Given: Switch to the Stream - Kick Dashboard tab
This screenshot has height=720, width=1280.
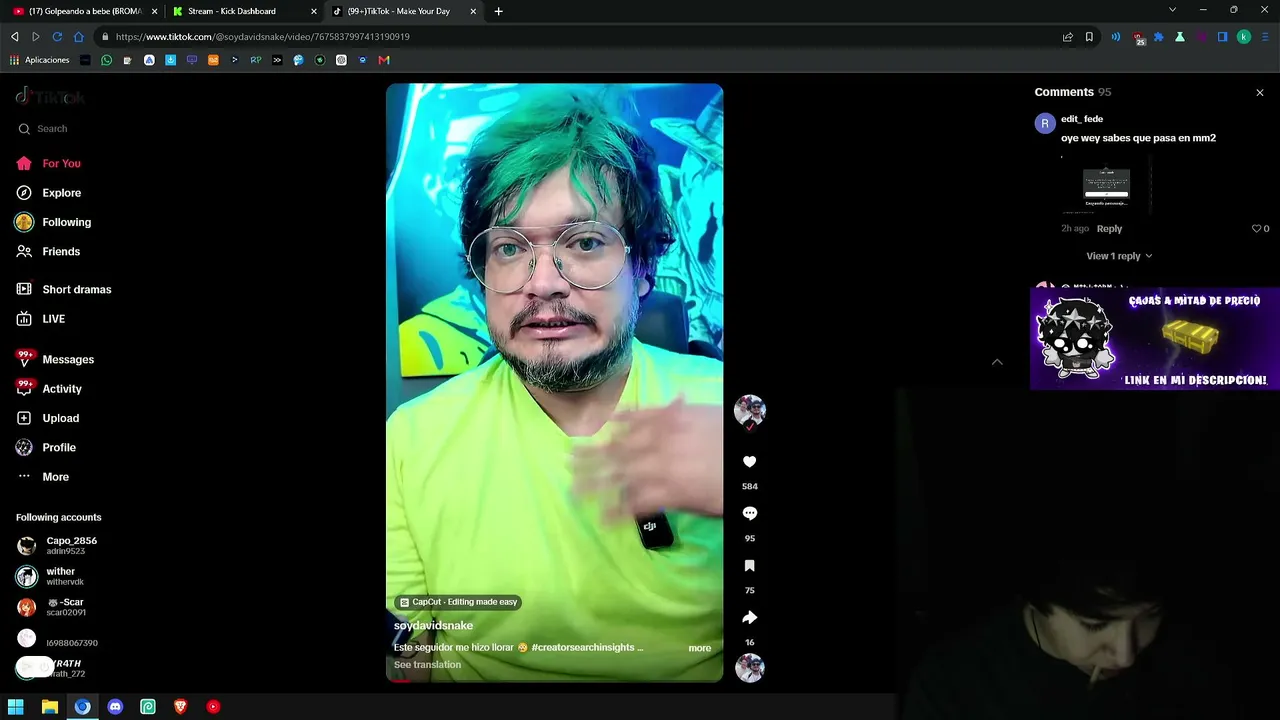Looking at the screenshot, I should tap(244, 11).
